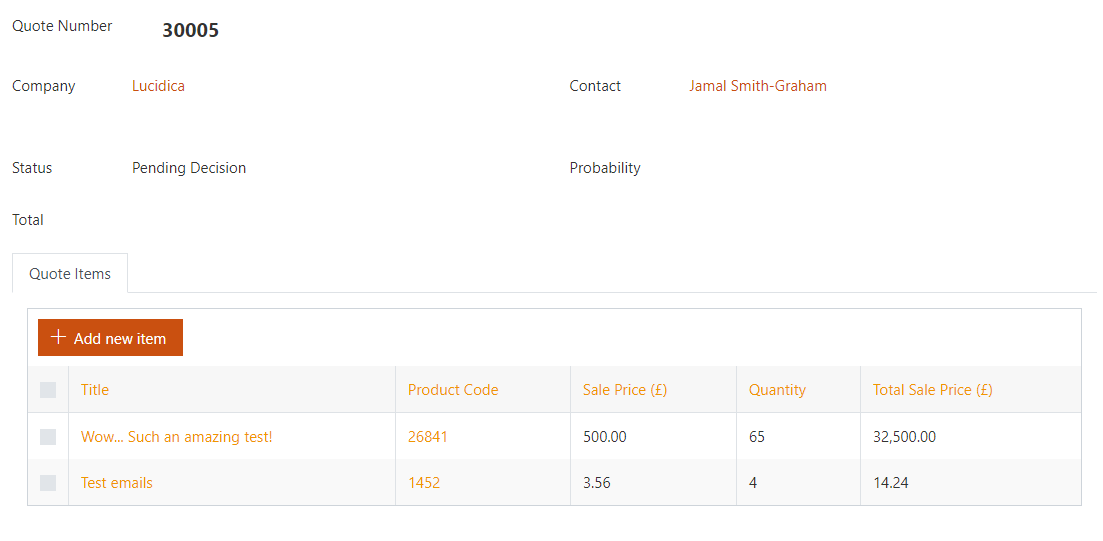
Task: Open the Test emails item
Action: pyautogui.click(x=117, y=483)
